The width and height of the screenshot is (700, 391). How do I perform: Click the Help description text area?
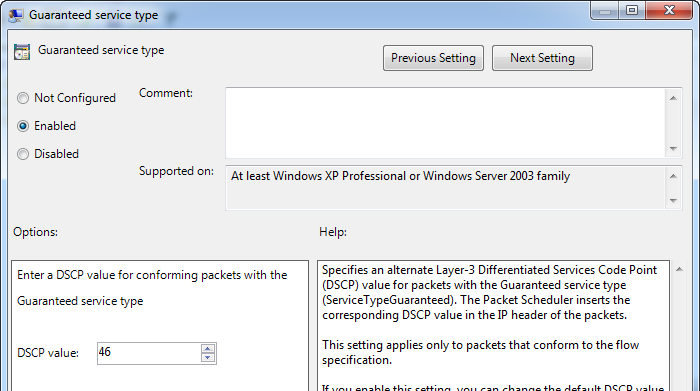point(493,326)
